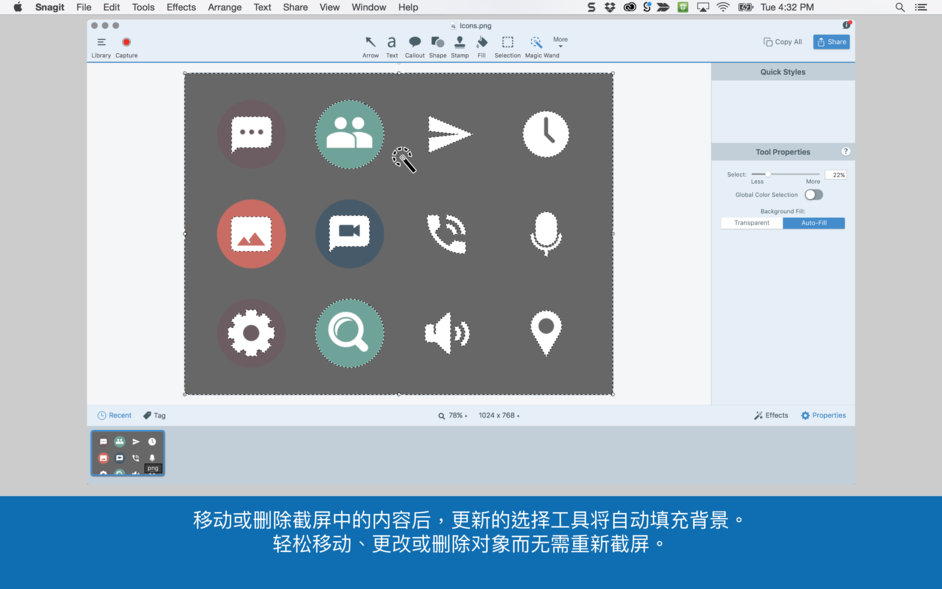This screenshot has width=942, height=589.
Task: Click the paper plane icon on canvas
Action: pos(449,134)
